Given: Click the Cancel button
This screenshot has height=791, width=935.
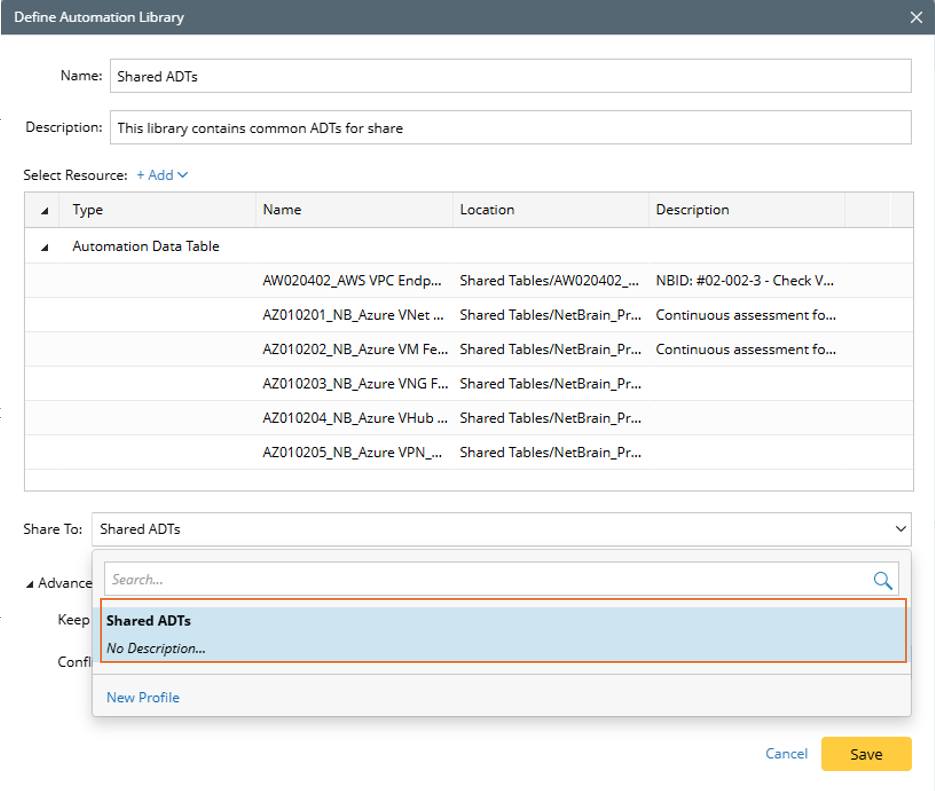Looking at the screenshot, I should (786, 754).
